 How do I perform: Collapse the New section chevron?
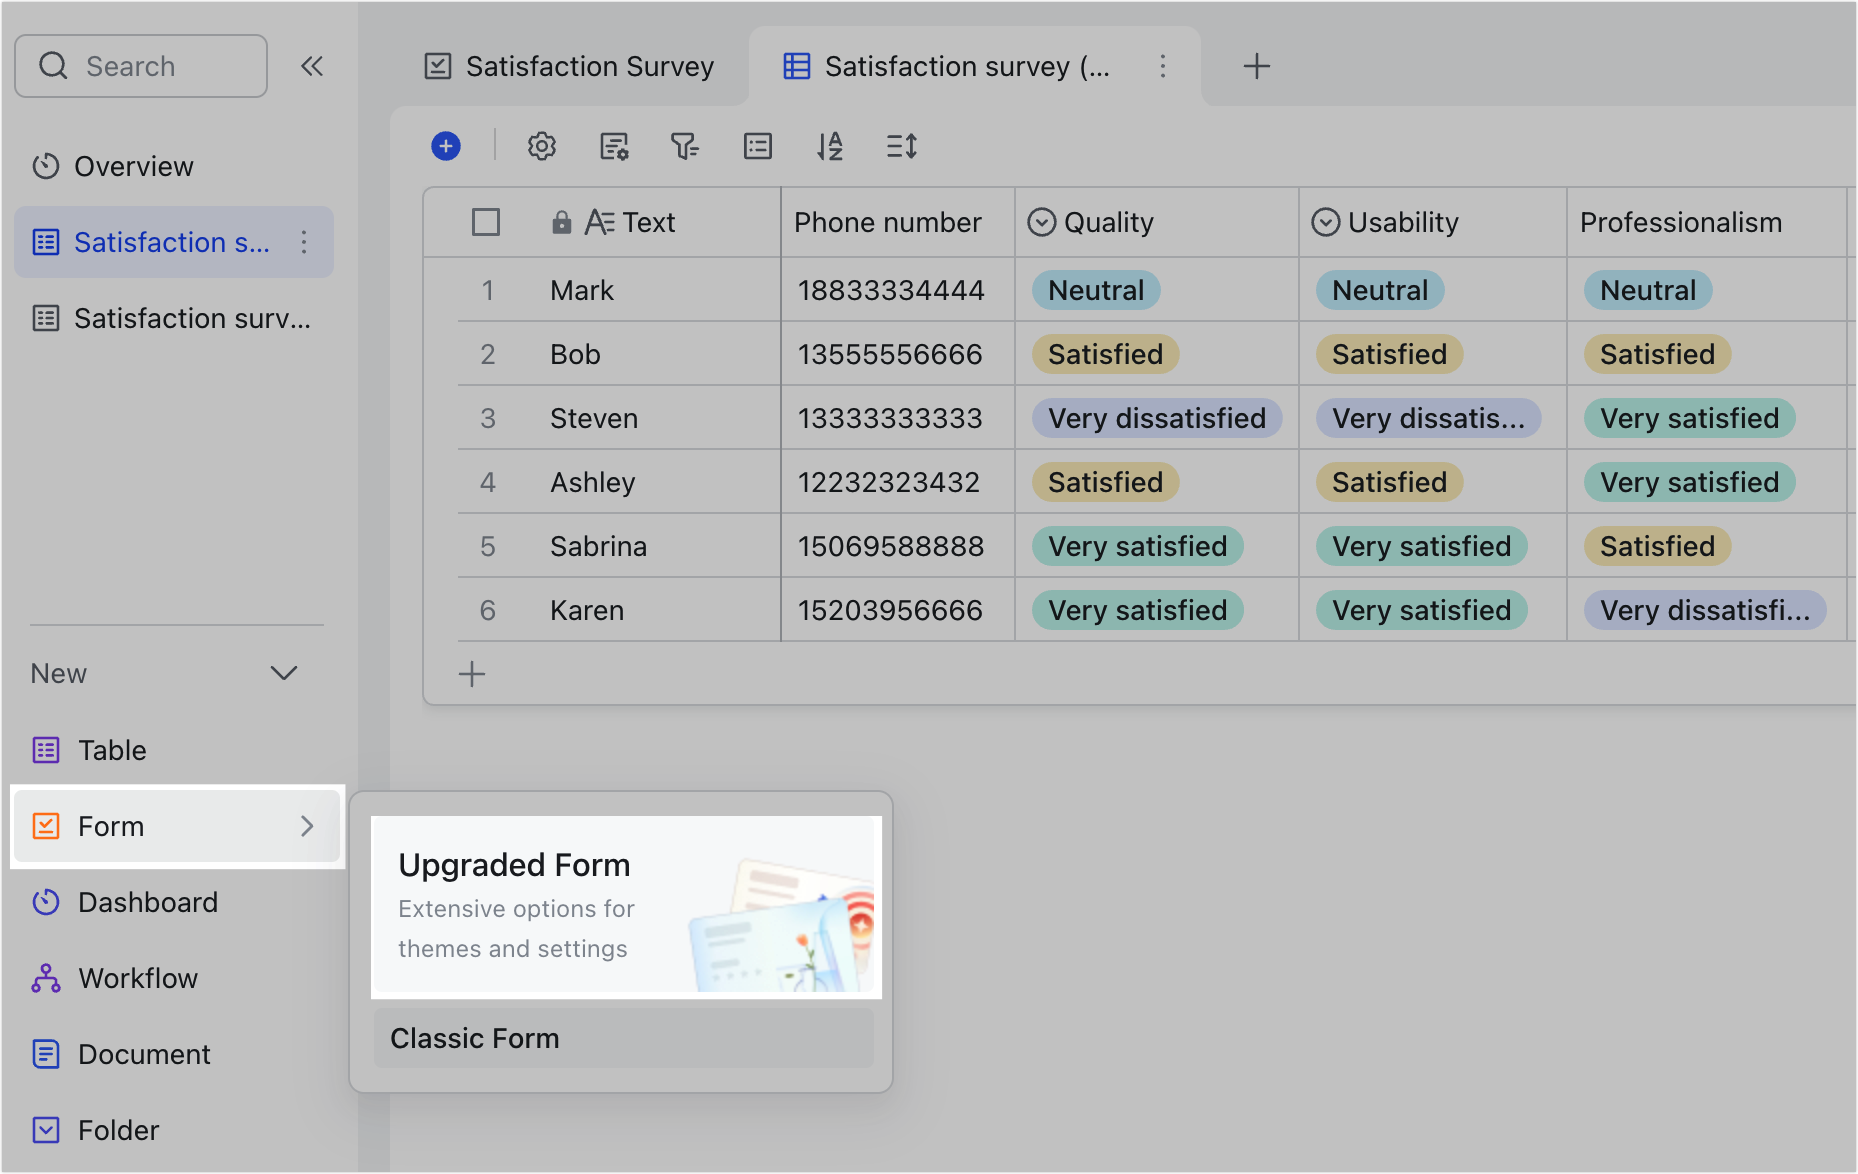[284, 673]
